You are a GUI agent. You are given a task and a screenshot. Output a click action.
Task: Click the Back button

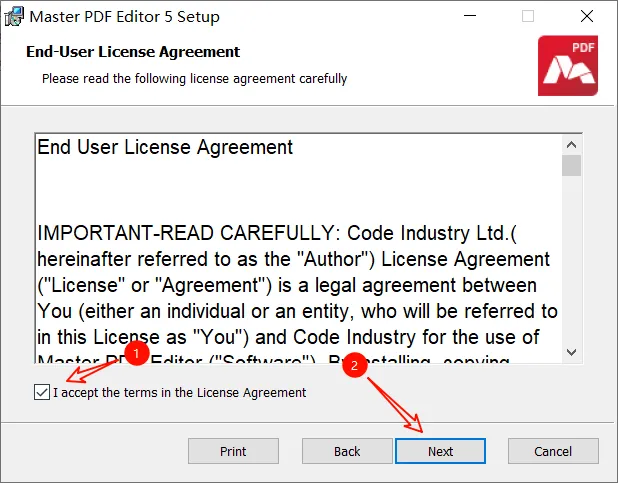click(x=347, y=451)
